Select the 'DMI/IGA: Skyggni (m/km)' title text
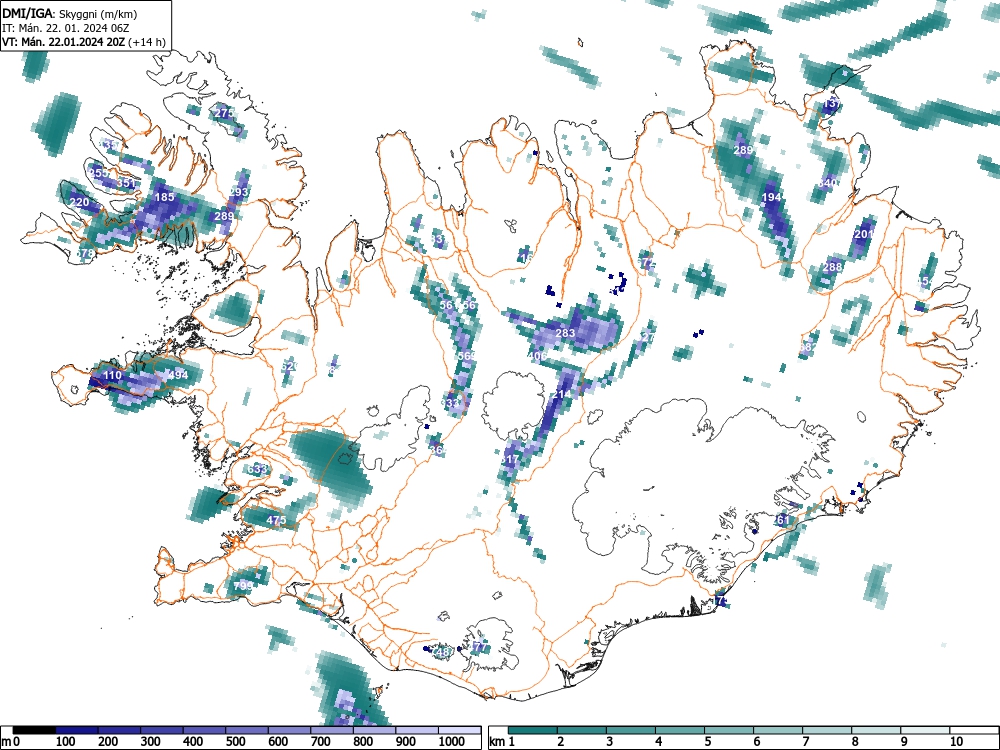This screenshot has height=750, width=1000. tap(70, 13)
